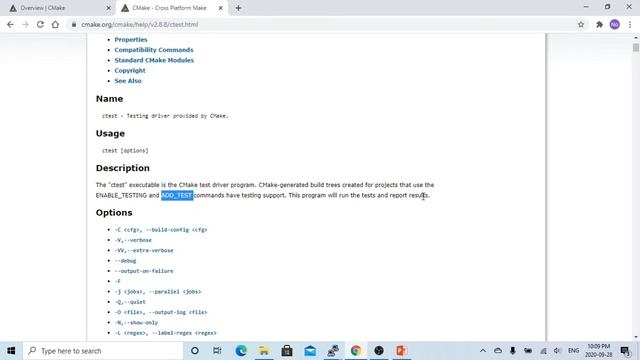This screenshot has width=640, height=360.
Task: Open PowerPoint from the taskbar
Action: pyautogui.click(x=401, y=351)
